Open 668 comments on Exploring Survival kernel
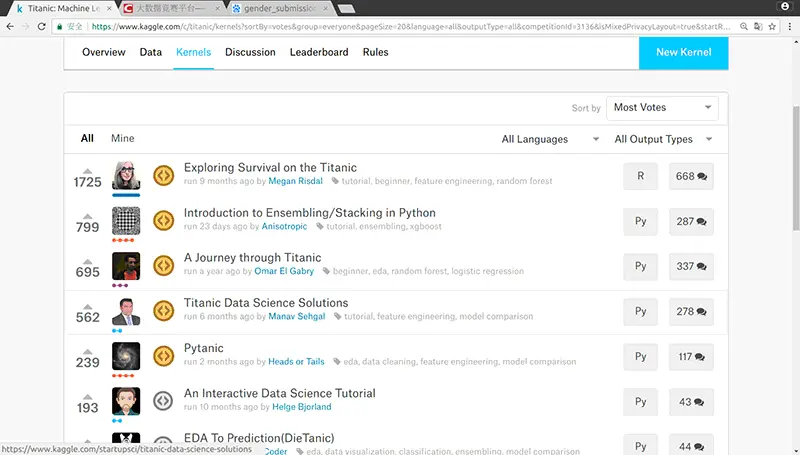Image resolution: width=800 pixels, height=455 pixels. point(691,176)
